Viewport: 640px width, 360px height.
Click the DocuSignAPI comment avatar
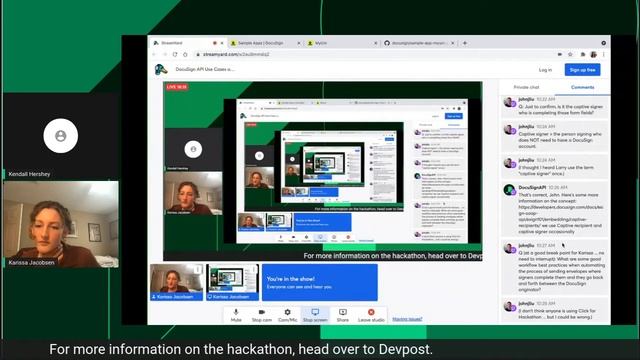point(509,189)
